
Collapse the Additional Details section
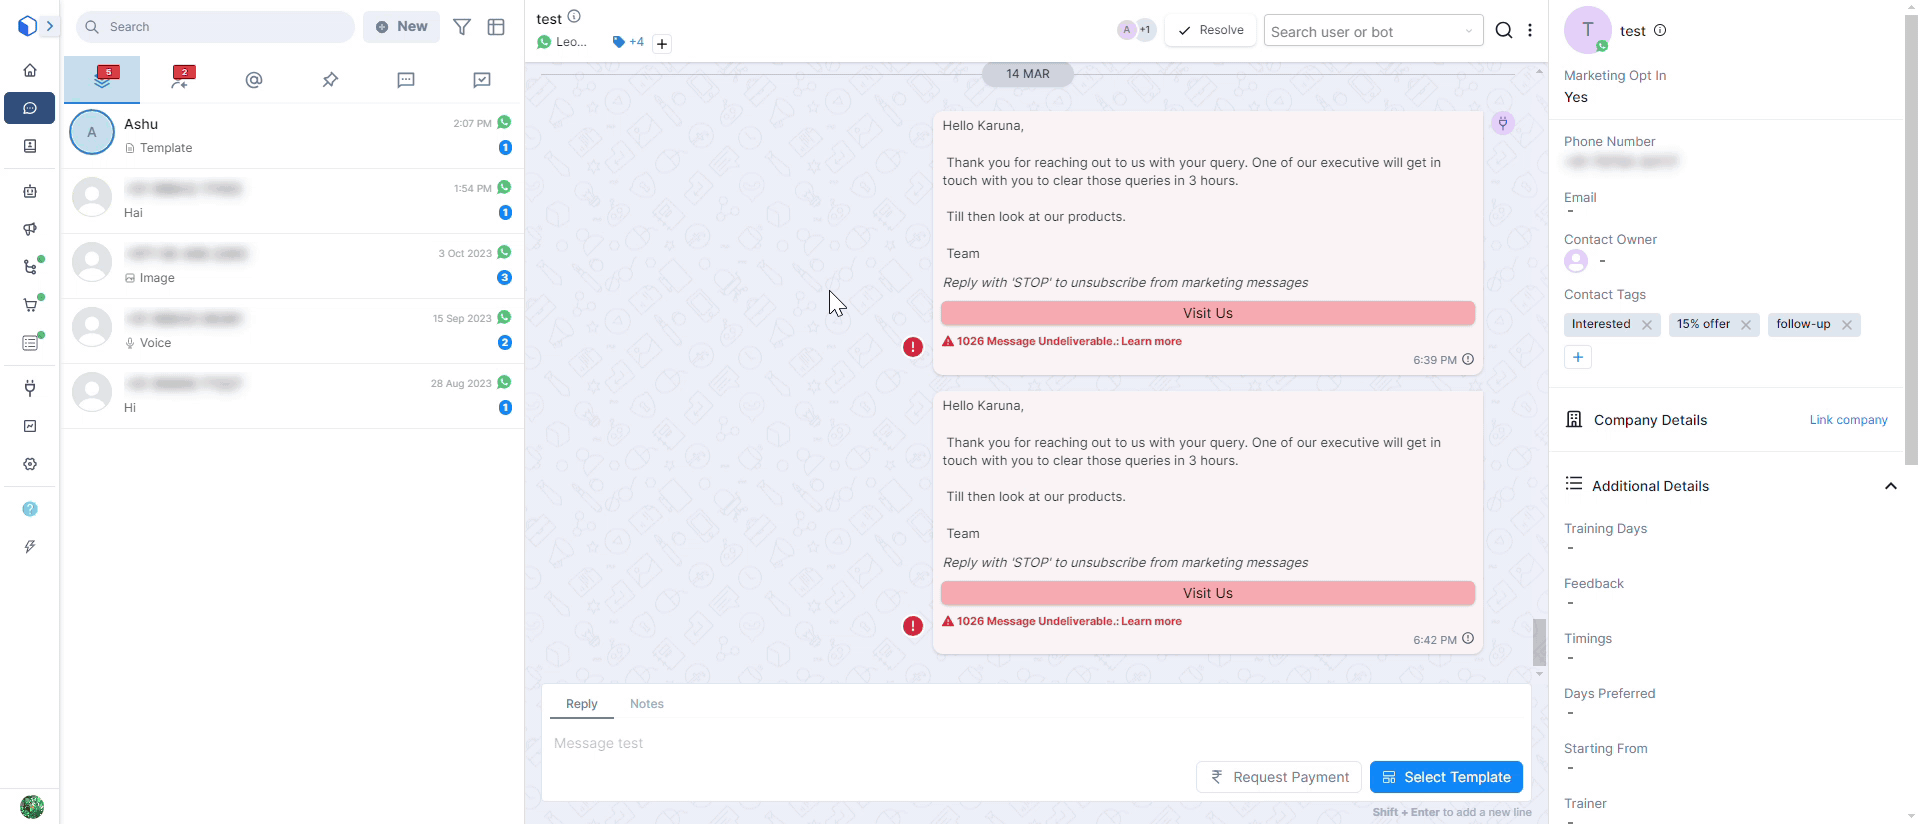click(x=1890, y=486)
